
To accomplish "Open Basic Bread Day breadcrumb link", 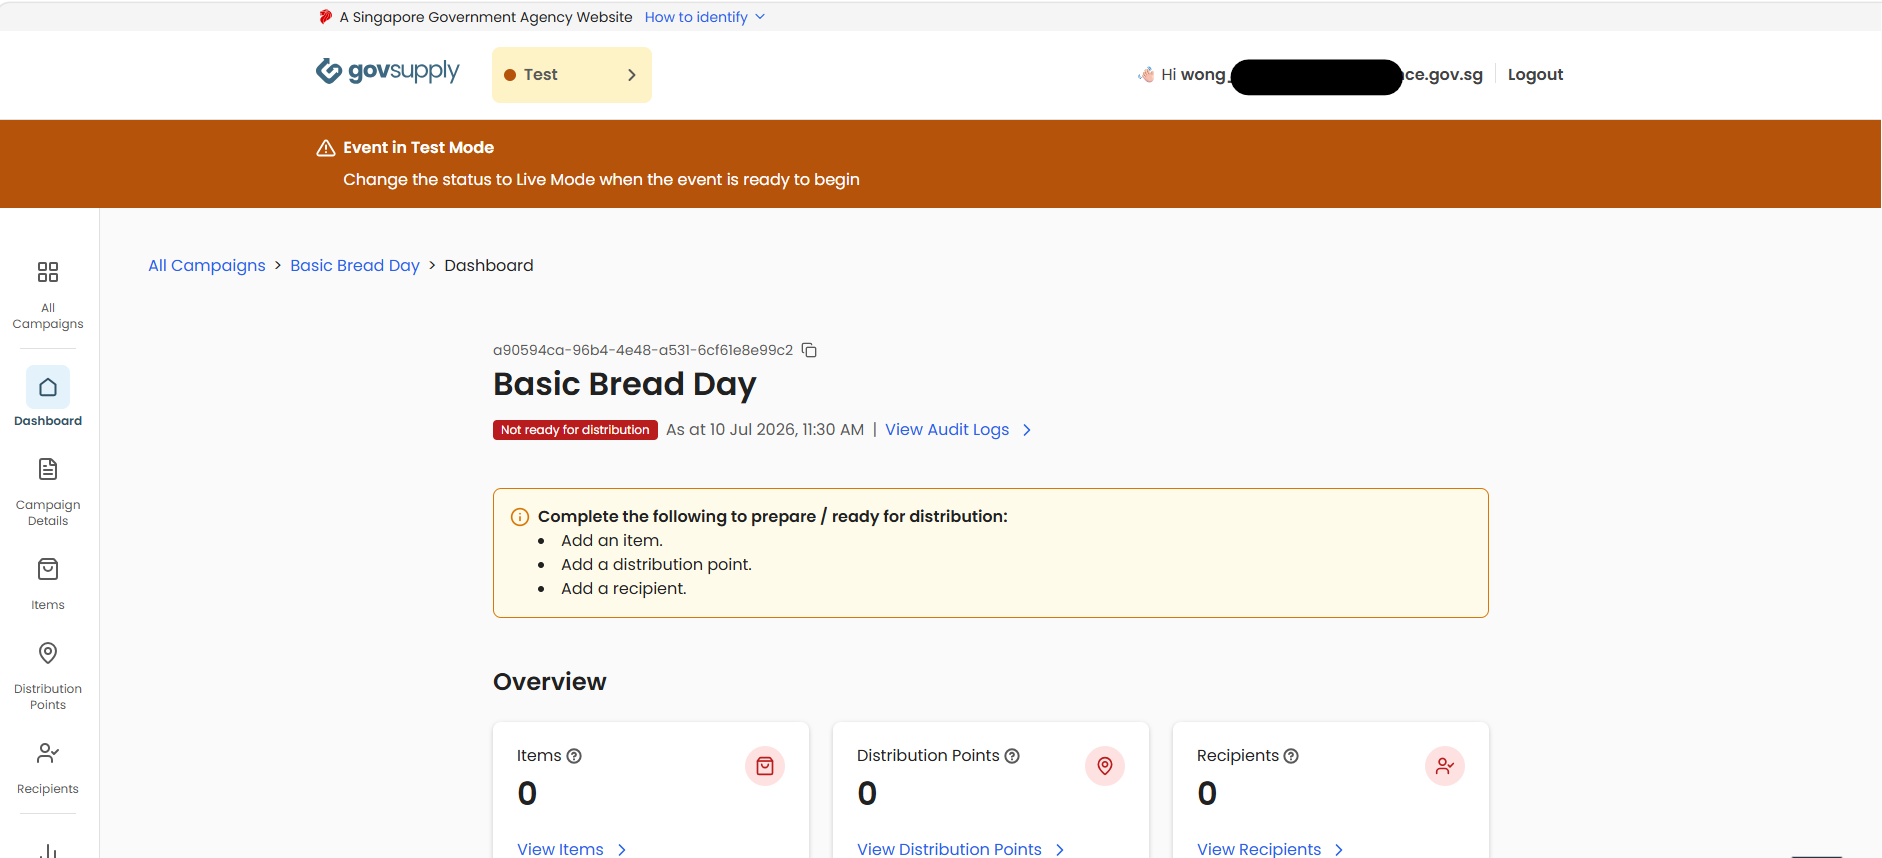I will click(x=355, y=265).
